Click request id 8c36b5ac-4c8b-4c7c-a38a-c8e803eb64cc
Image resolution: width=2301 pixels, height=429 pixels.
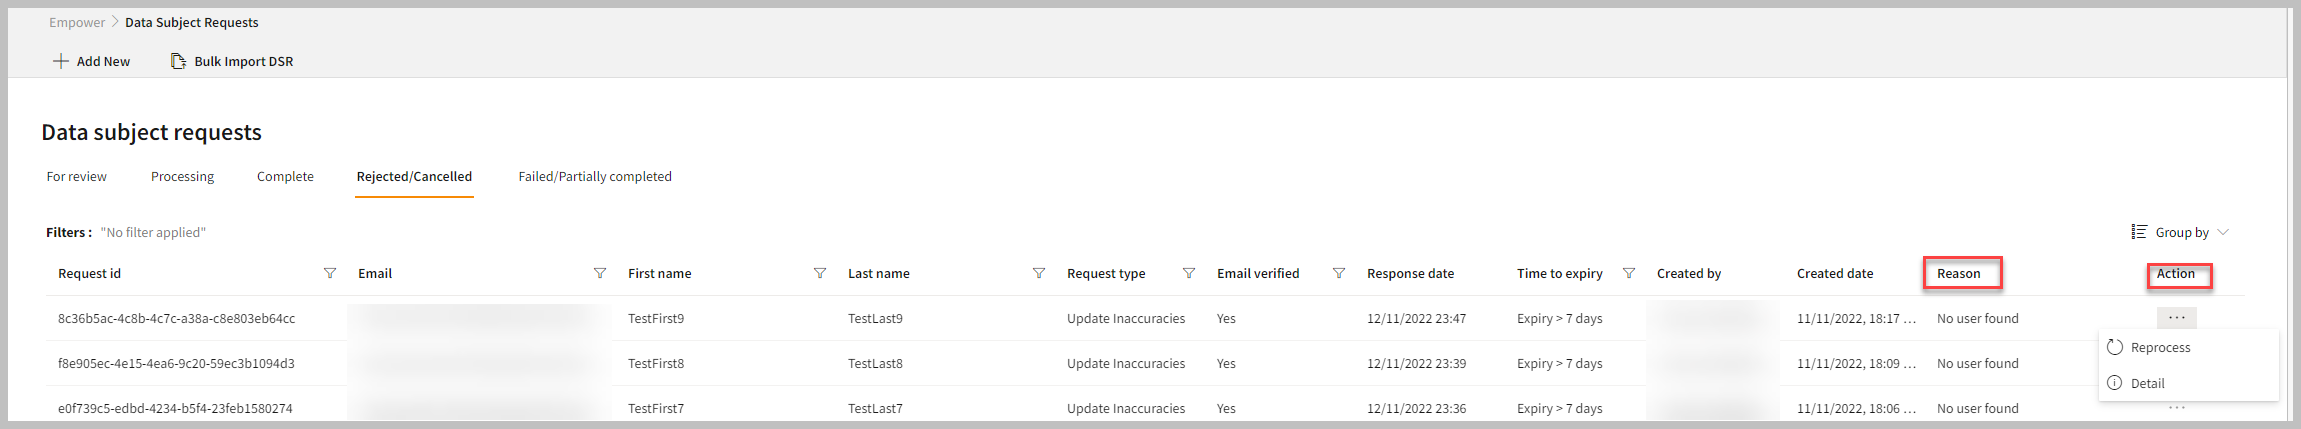coord(176,318)
